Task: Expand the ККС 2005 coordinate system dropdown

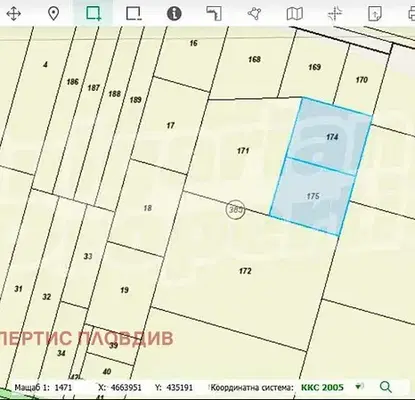Action: pyautogui.click(x=358, y=387)
